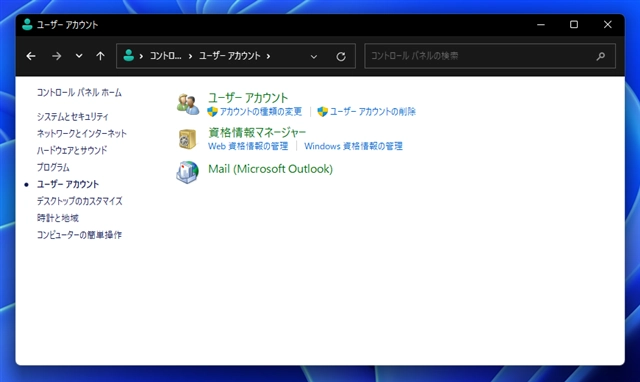The image size is (640, 382).
Task: Open ネットワークとインターネット in sidebar
Action: [82, 133]
